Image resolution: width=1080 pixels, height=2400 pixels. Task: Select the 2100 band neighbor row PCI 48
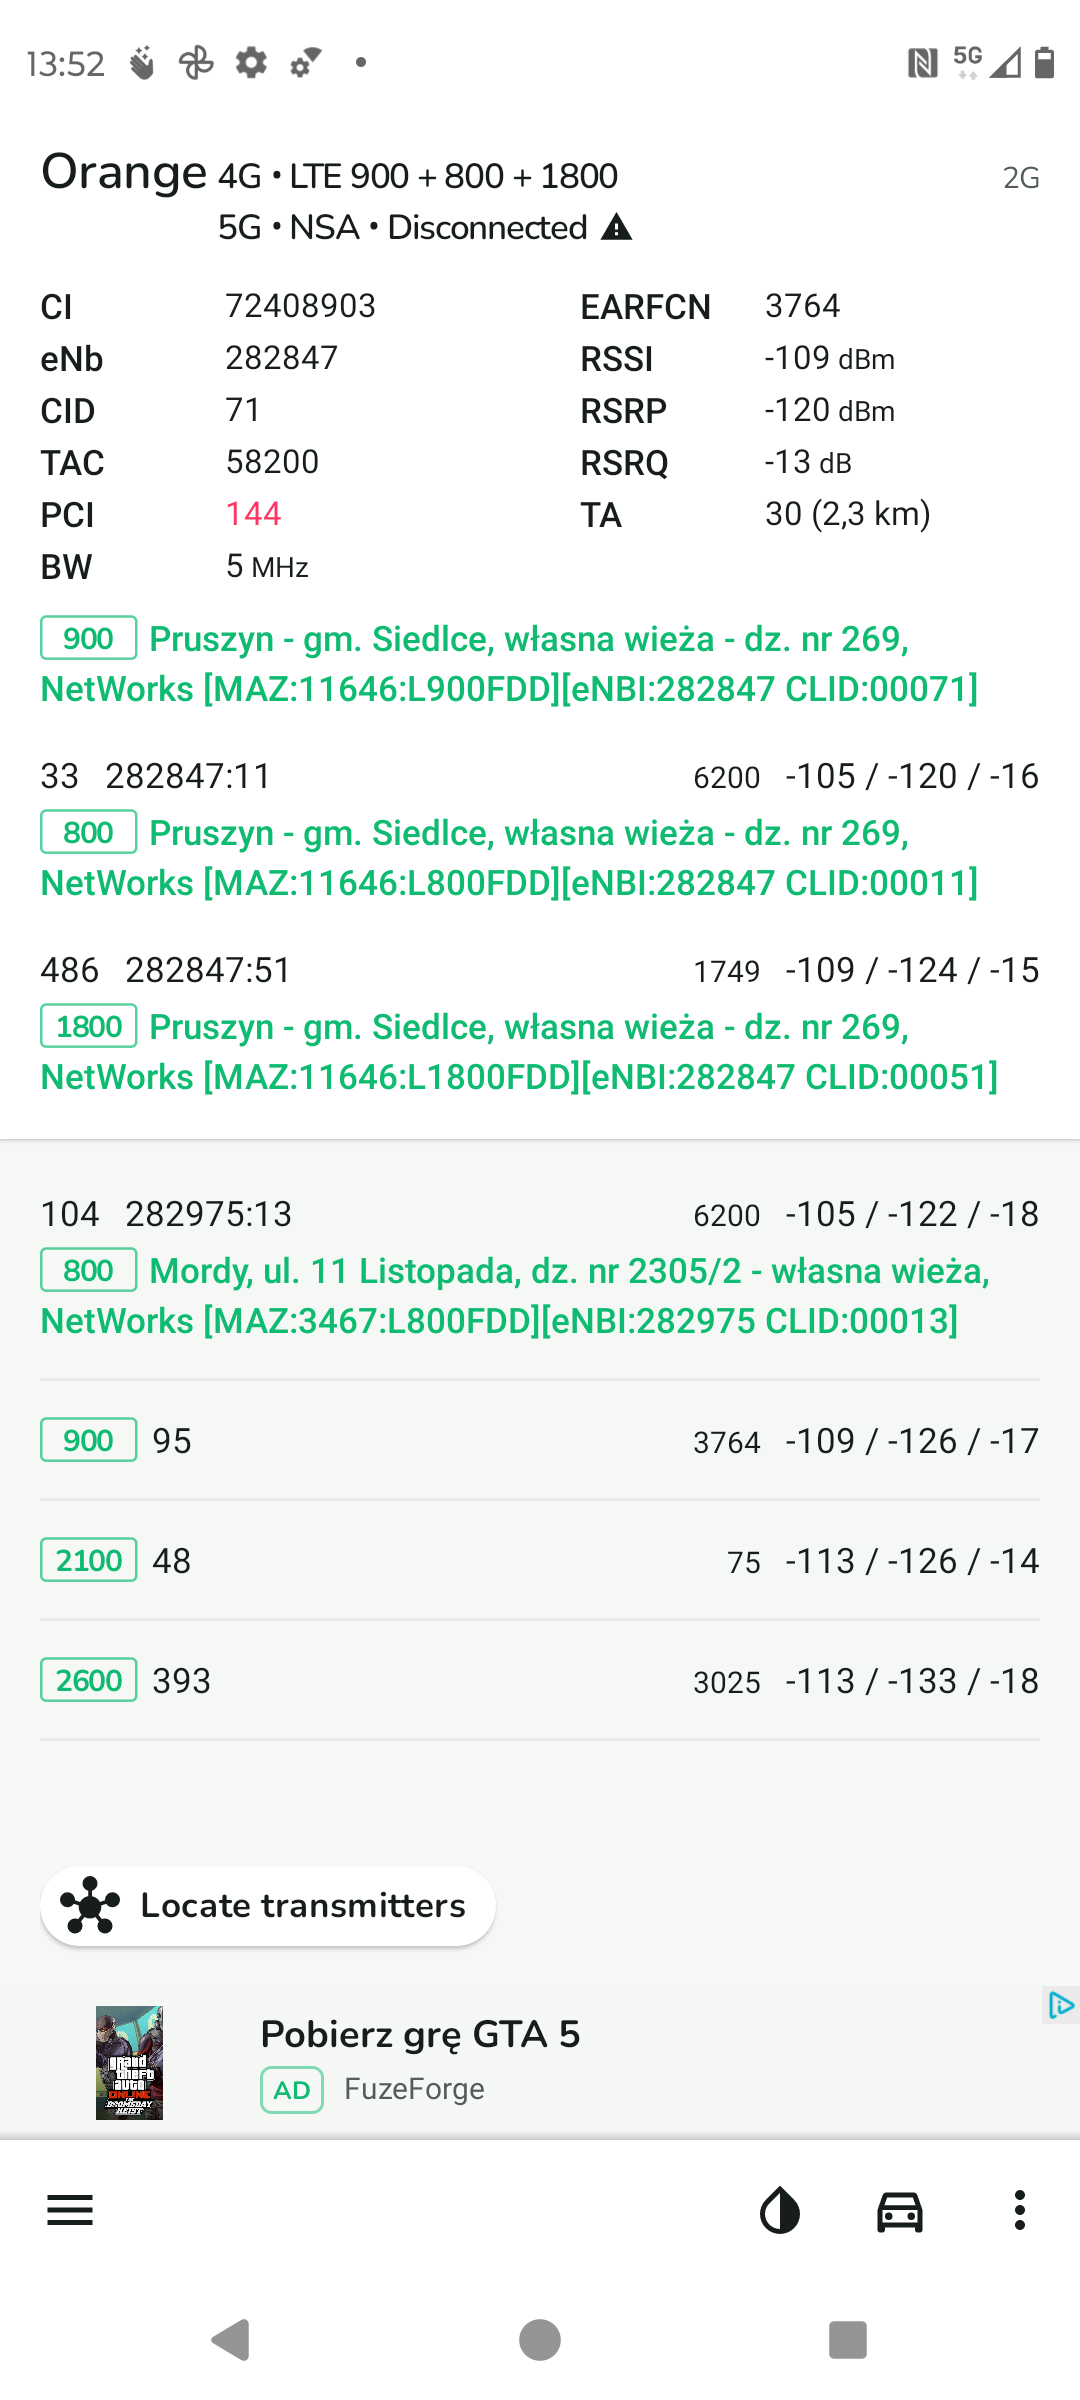[x=540, y=1560]
